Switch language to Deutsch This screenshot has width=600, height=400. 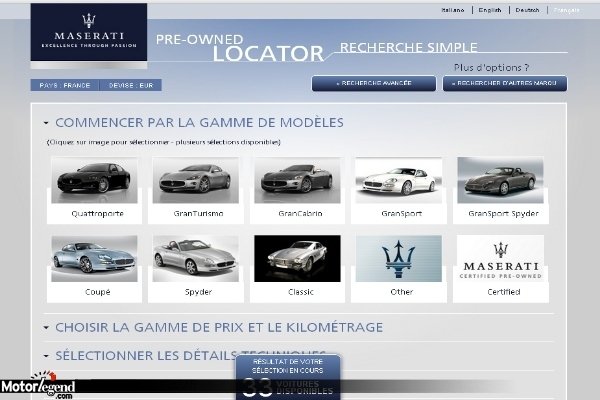(x=527, y=10)
